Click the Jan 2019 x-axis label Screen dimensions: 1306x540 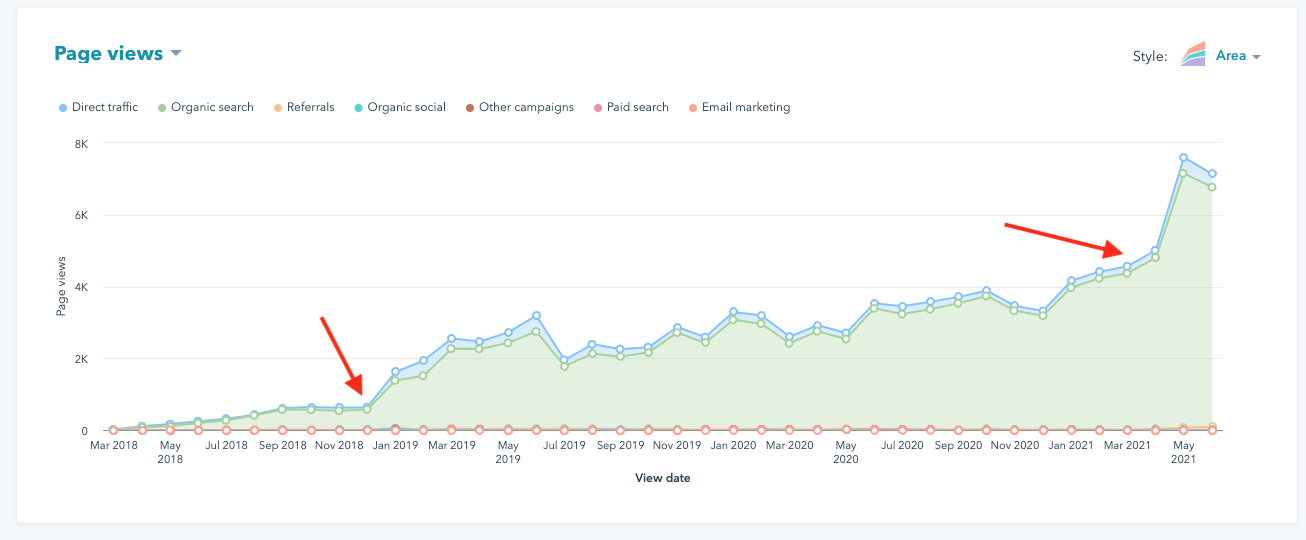point(395,445)
